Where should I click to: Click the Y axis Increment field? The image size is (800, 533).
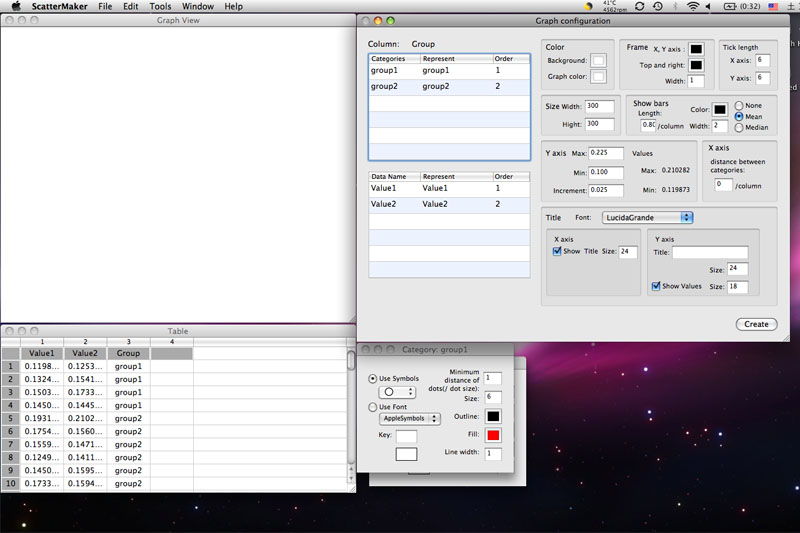tap(606, 190)
